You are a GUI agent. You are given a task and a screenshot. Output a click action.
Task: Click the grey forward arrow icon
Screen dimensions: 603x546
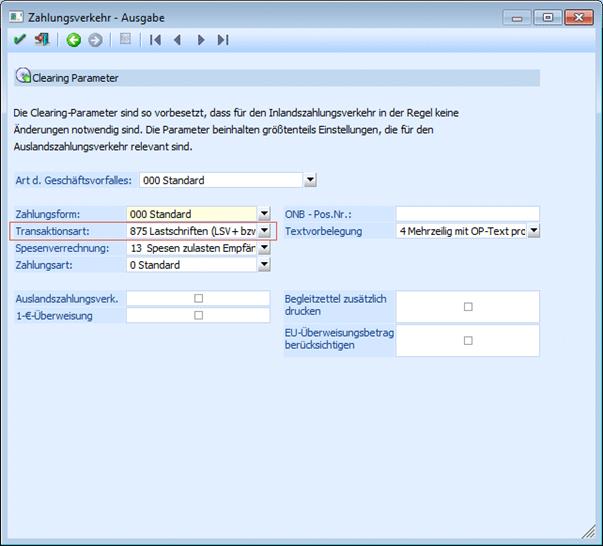click(x=95, y=40)
